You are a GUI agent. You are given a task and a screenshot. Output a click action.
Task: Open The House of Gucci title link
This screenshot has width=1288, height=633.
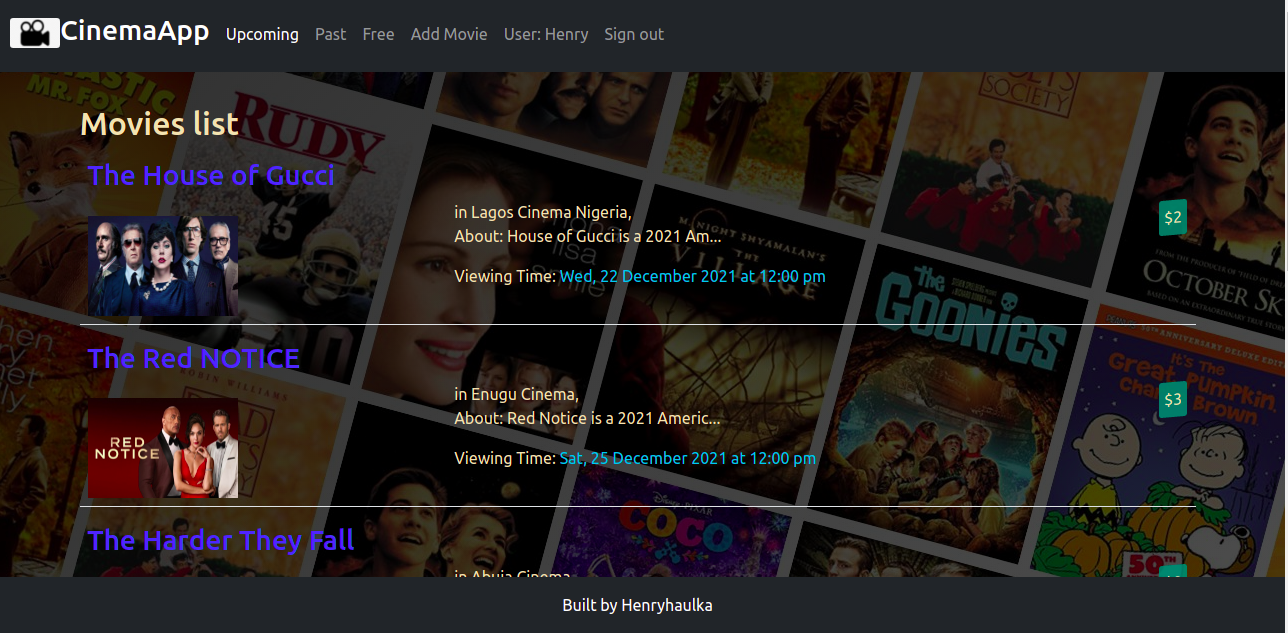pyautogui.click(x=211, y=175)
